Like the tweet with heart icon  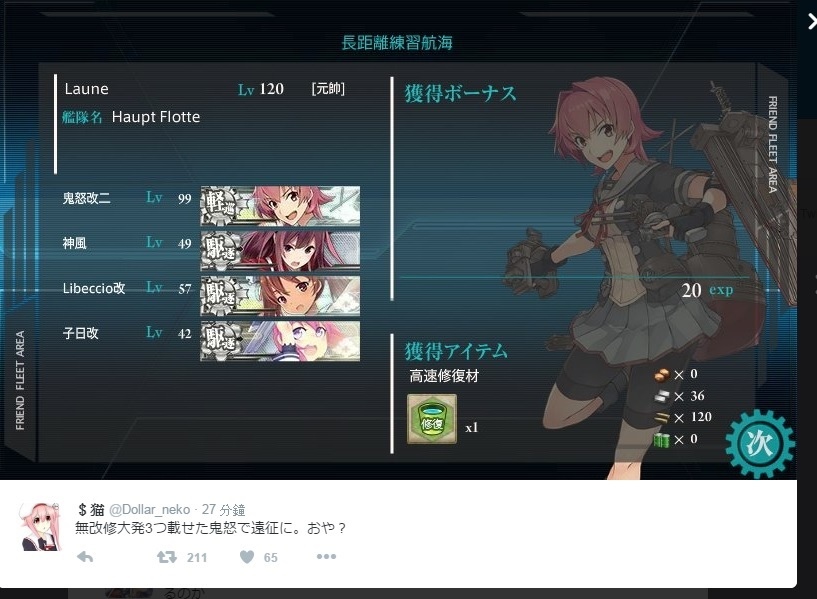247,557
